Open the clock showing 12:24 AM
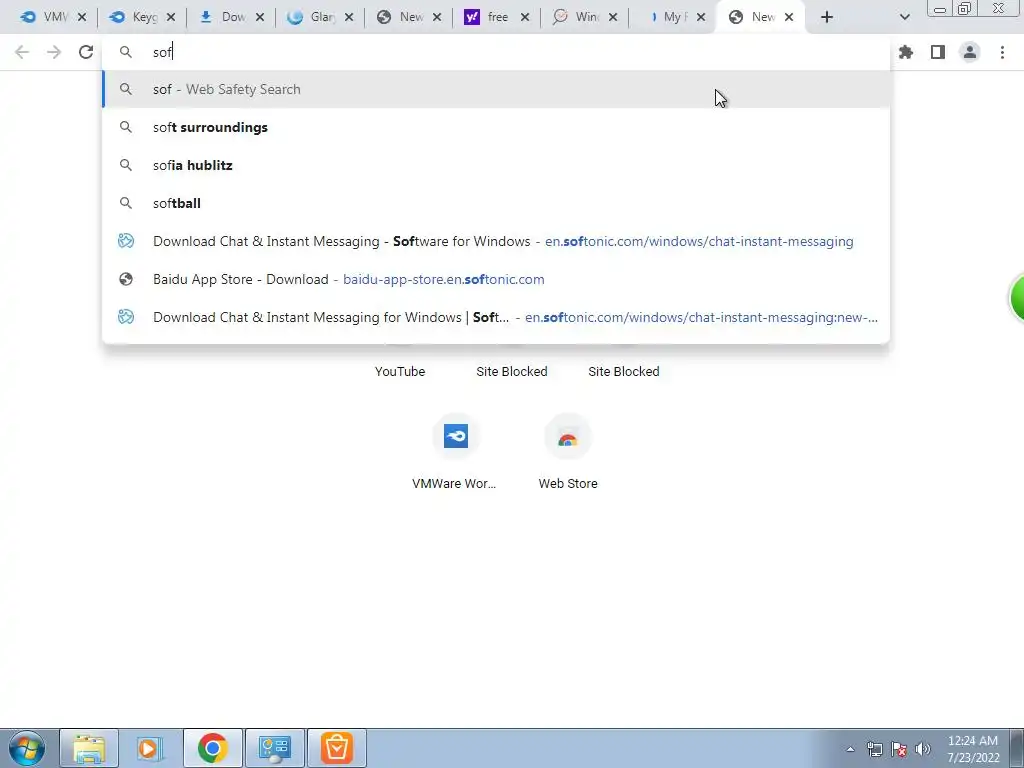1024x768 pixels. pyautogui.click(x=973, y=749)
